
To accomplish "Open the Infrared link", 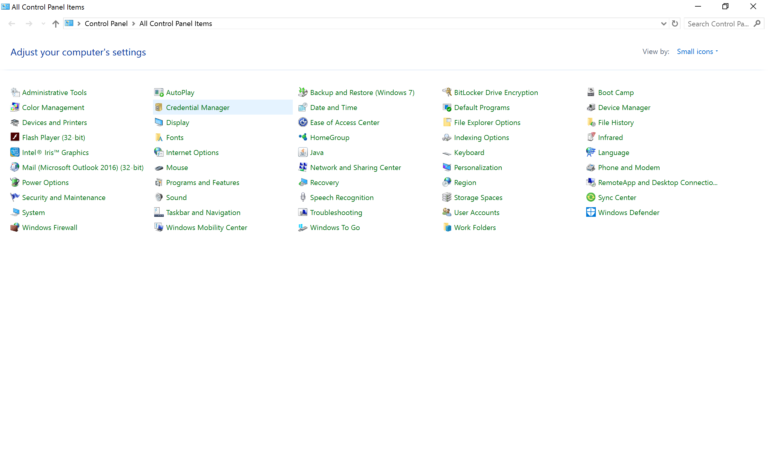I will [x=610, y=138].
